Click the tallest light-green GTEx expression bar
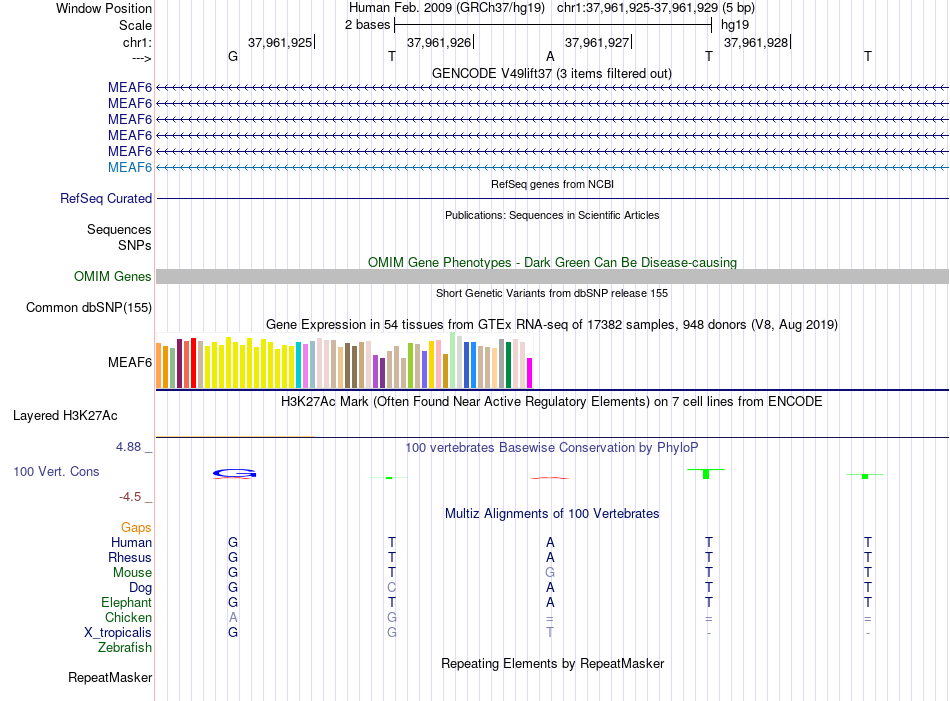The width and height of the screenshot is (950, 701). coord(453,360)
